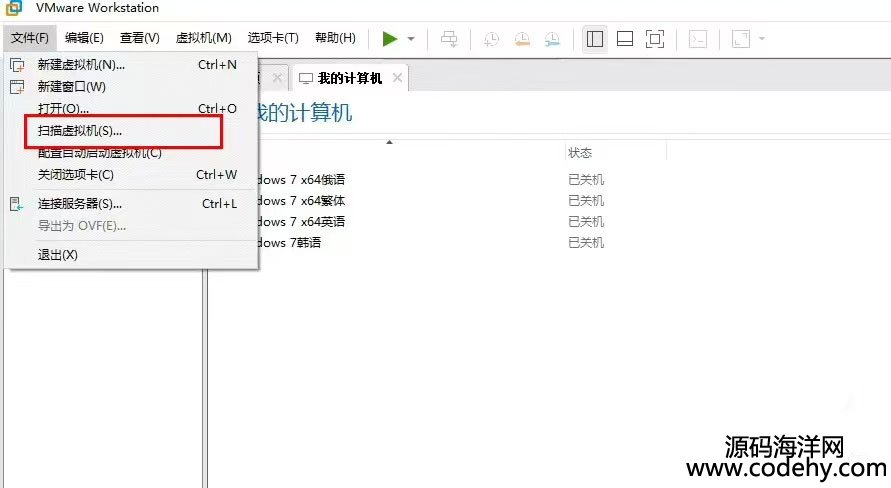Click the new window menu icon

tap(17, 86)
